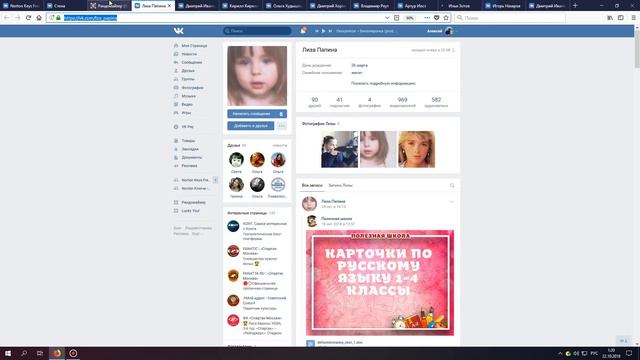The height and width of the screenshot is (360, 640).
Task: Play the track in the header player
Action: pyautogui.click(x=323, y=31)
